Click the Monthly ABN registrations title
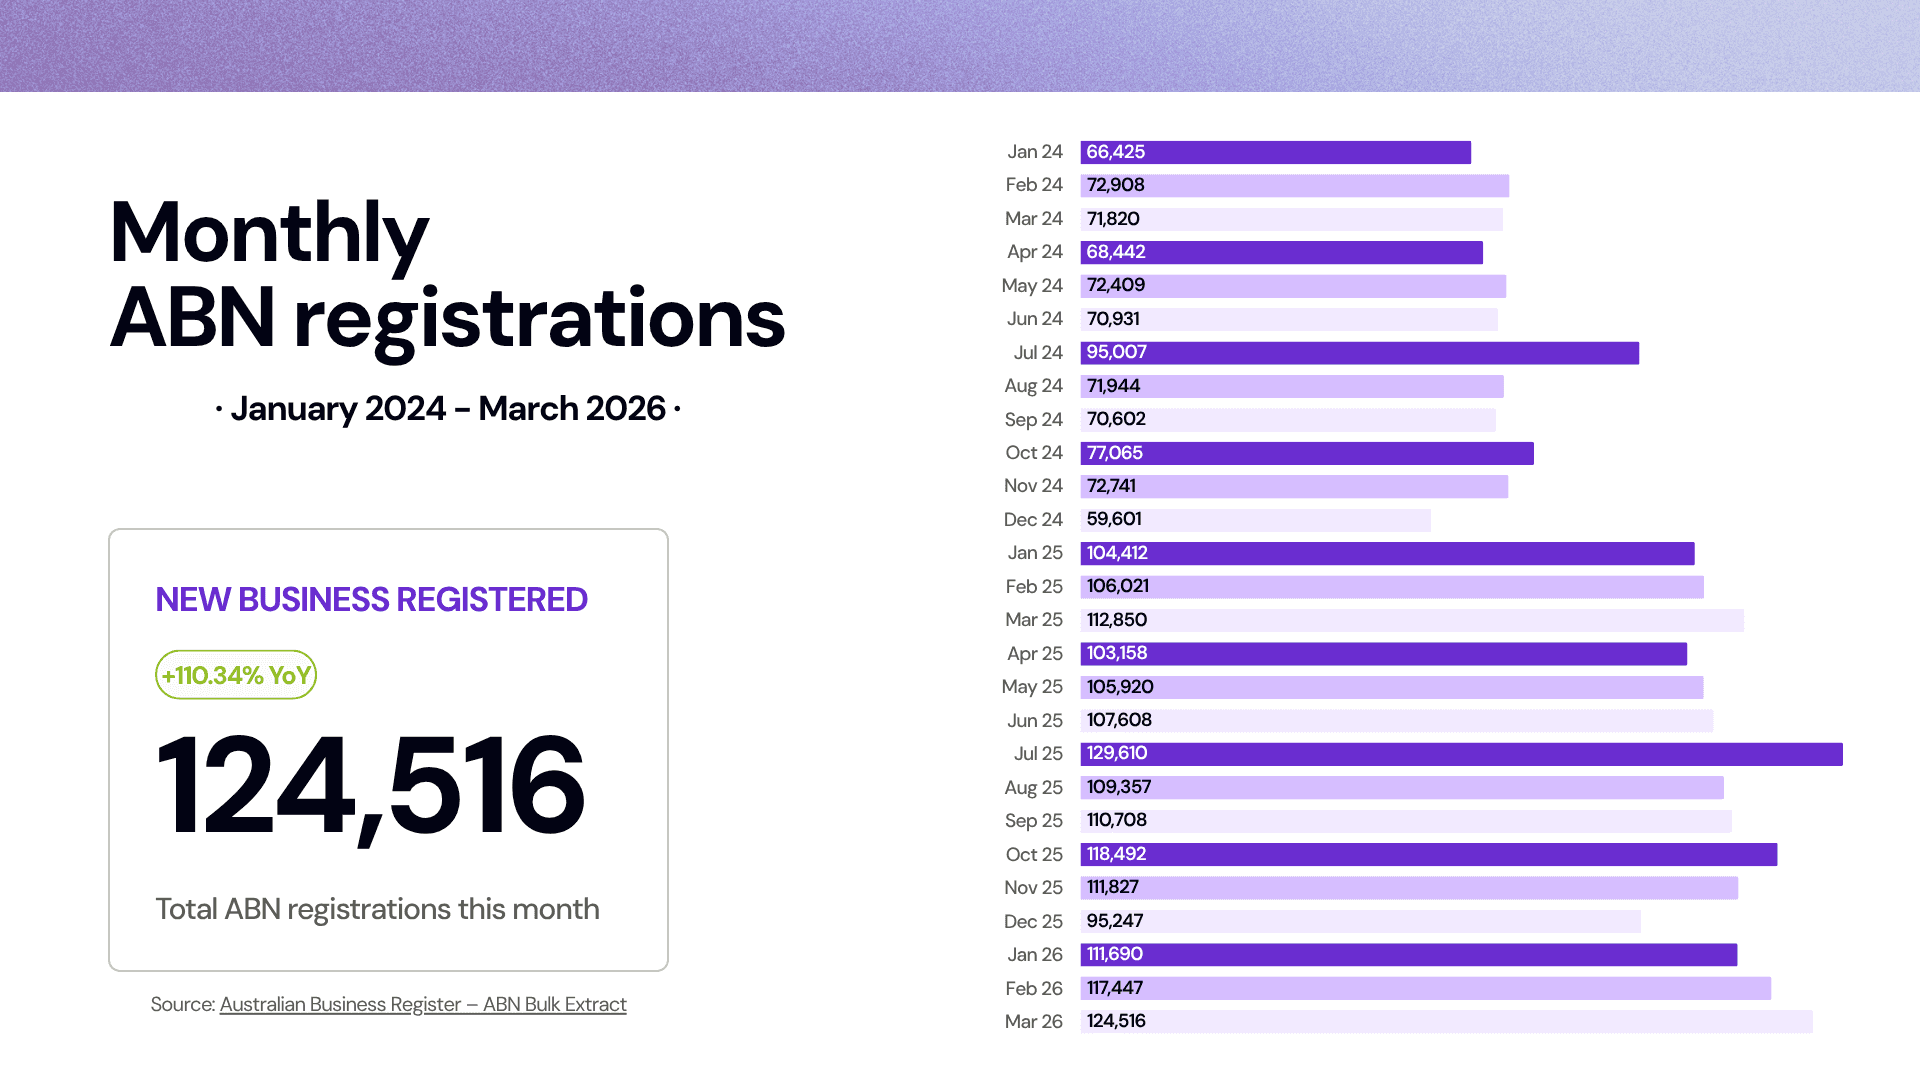Viewport: 1920px width, 1080px height. click(x=447, y=275)
